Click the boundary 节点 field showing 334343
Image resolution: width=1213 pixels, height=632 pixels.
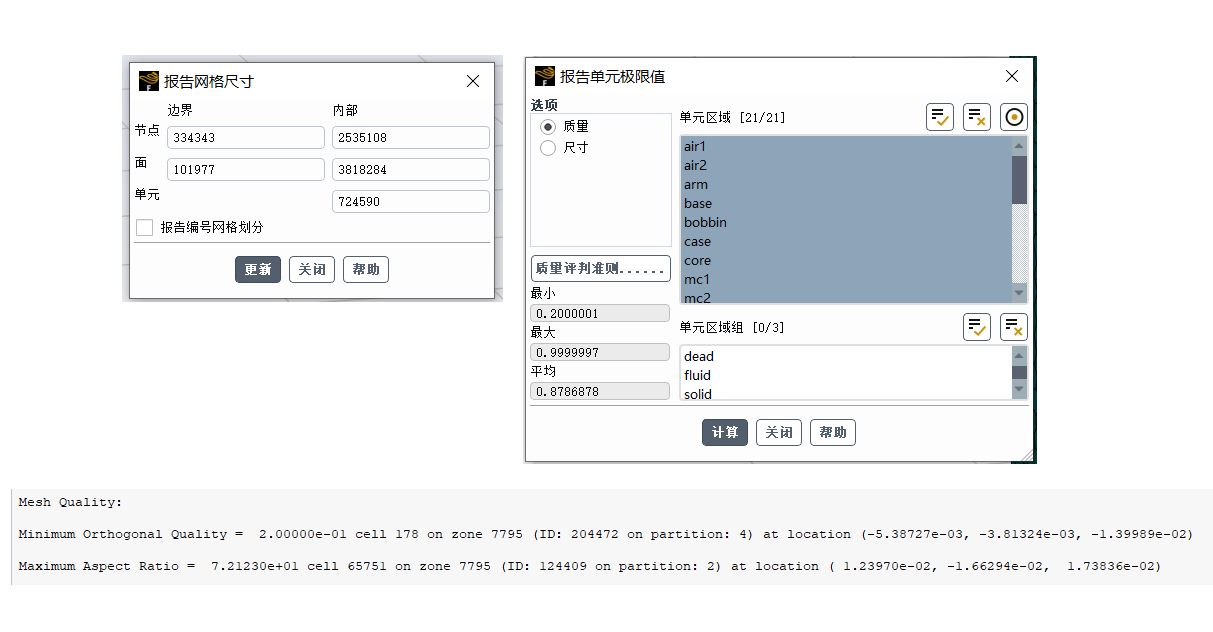(x=245, y=138)
